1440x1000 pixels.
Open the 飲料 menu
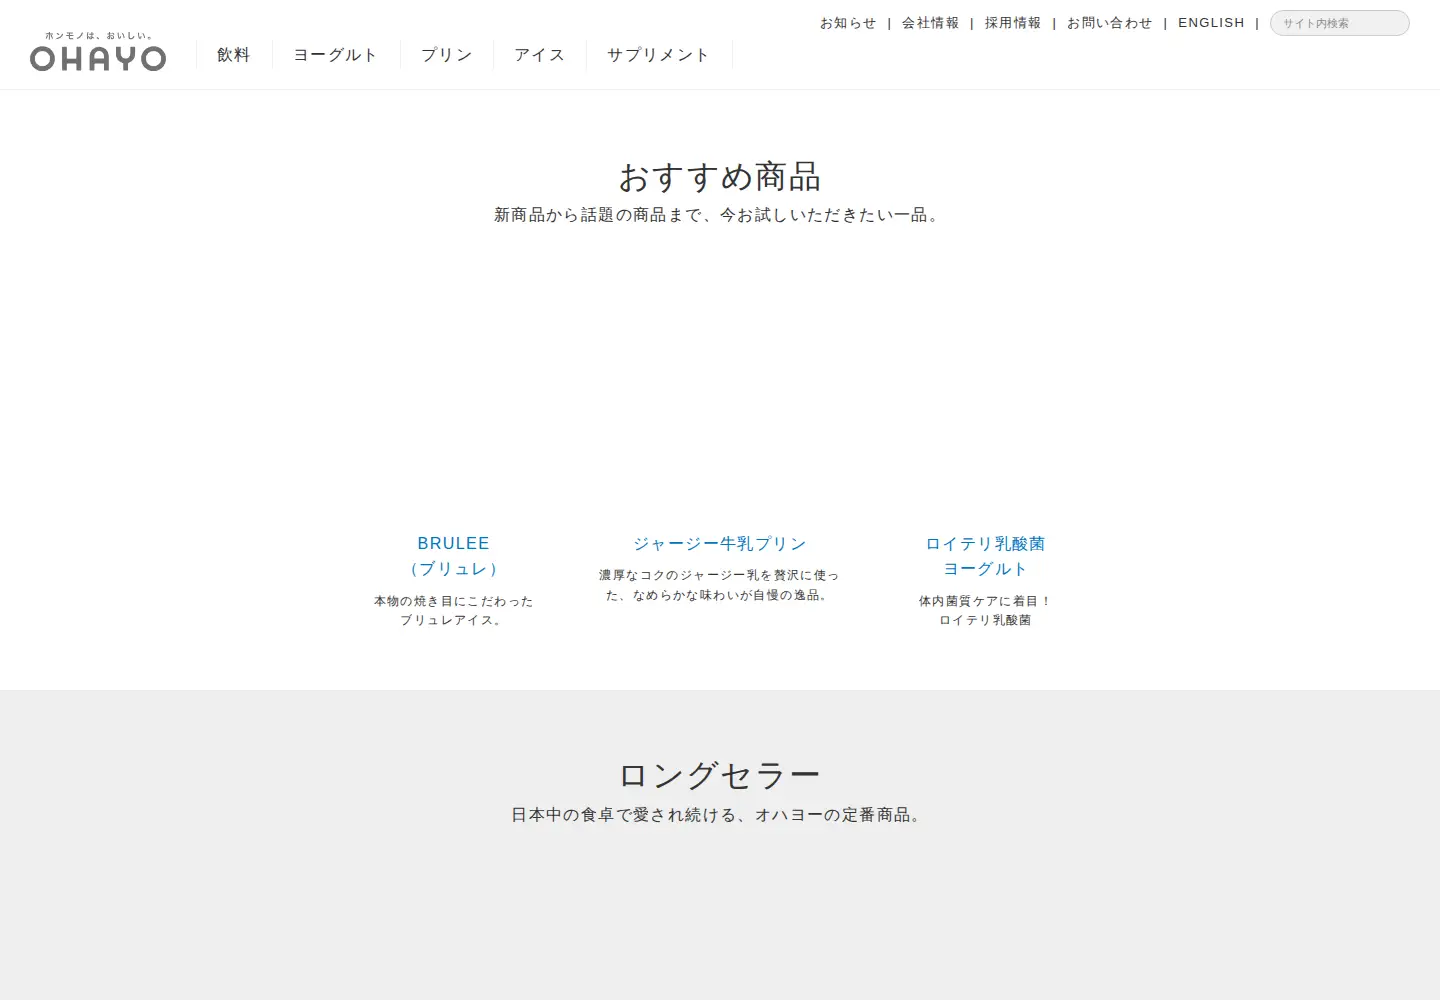[x=234, y=55]
